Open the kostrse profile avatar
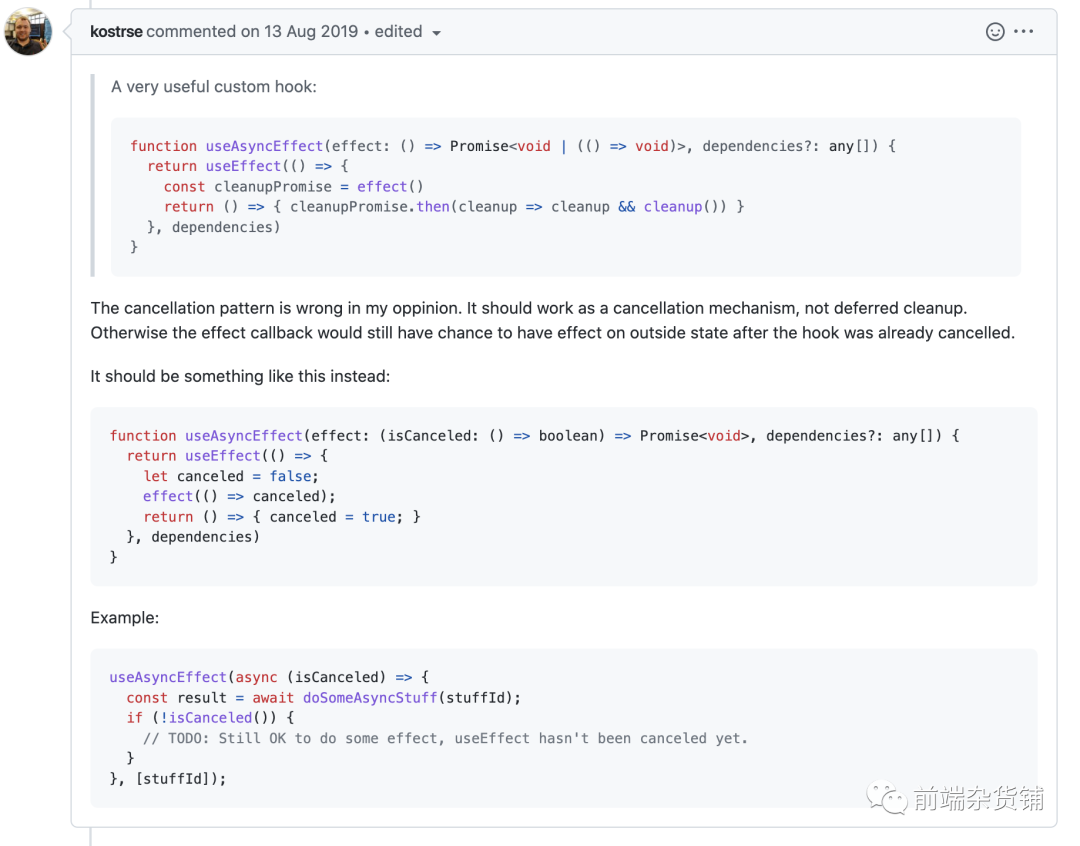This screenshot has height=846, width=1080. (28, 32)
